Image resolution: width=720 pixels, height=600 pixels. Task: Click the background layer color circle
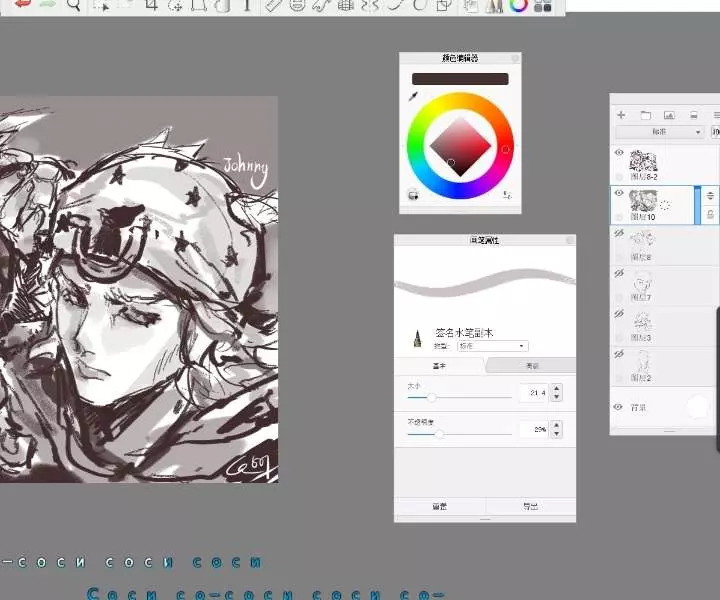(698, 407)
